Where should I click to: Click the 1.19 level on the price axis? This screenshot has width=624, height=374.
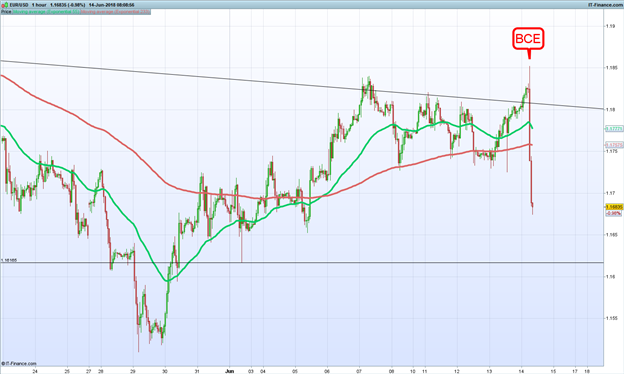tap(611, 26)
